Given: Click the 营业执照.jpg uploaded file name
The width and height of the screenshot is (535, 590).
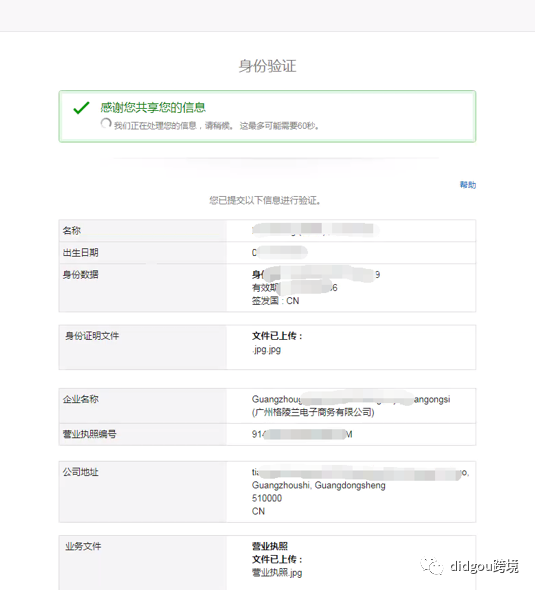Looking at the screenshot, I should coord(277,573).
